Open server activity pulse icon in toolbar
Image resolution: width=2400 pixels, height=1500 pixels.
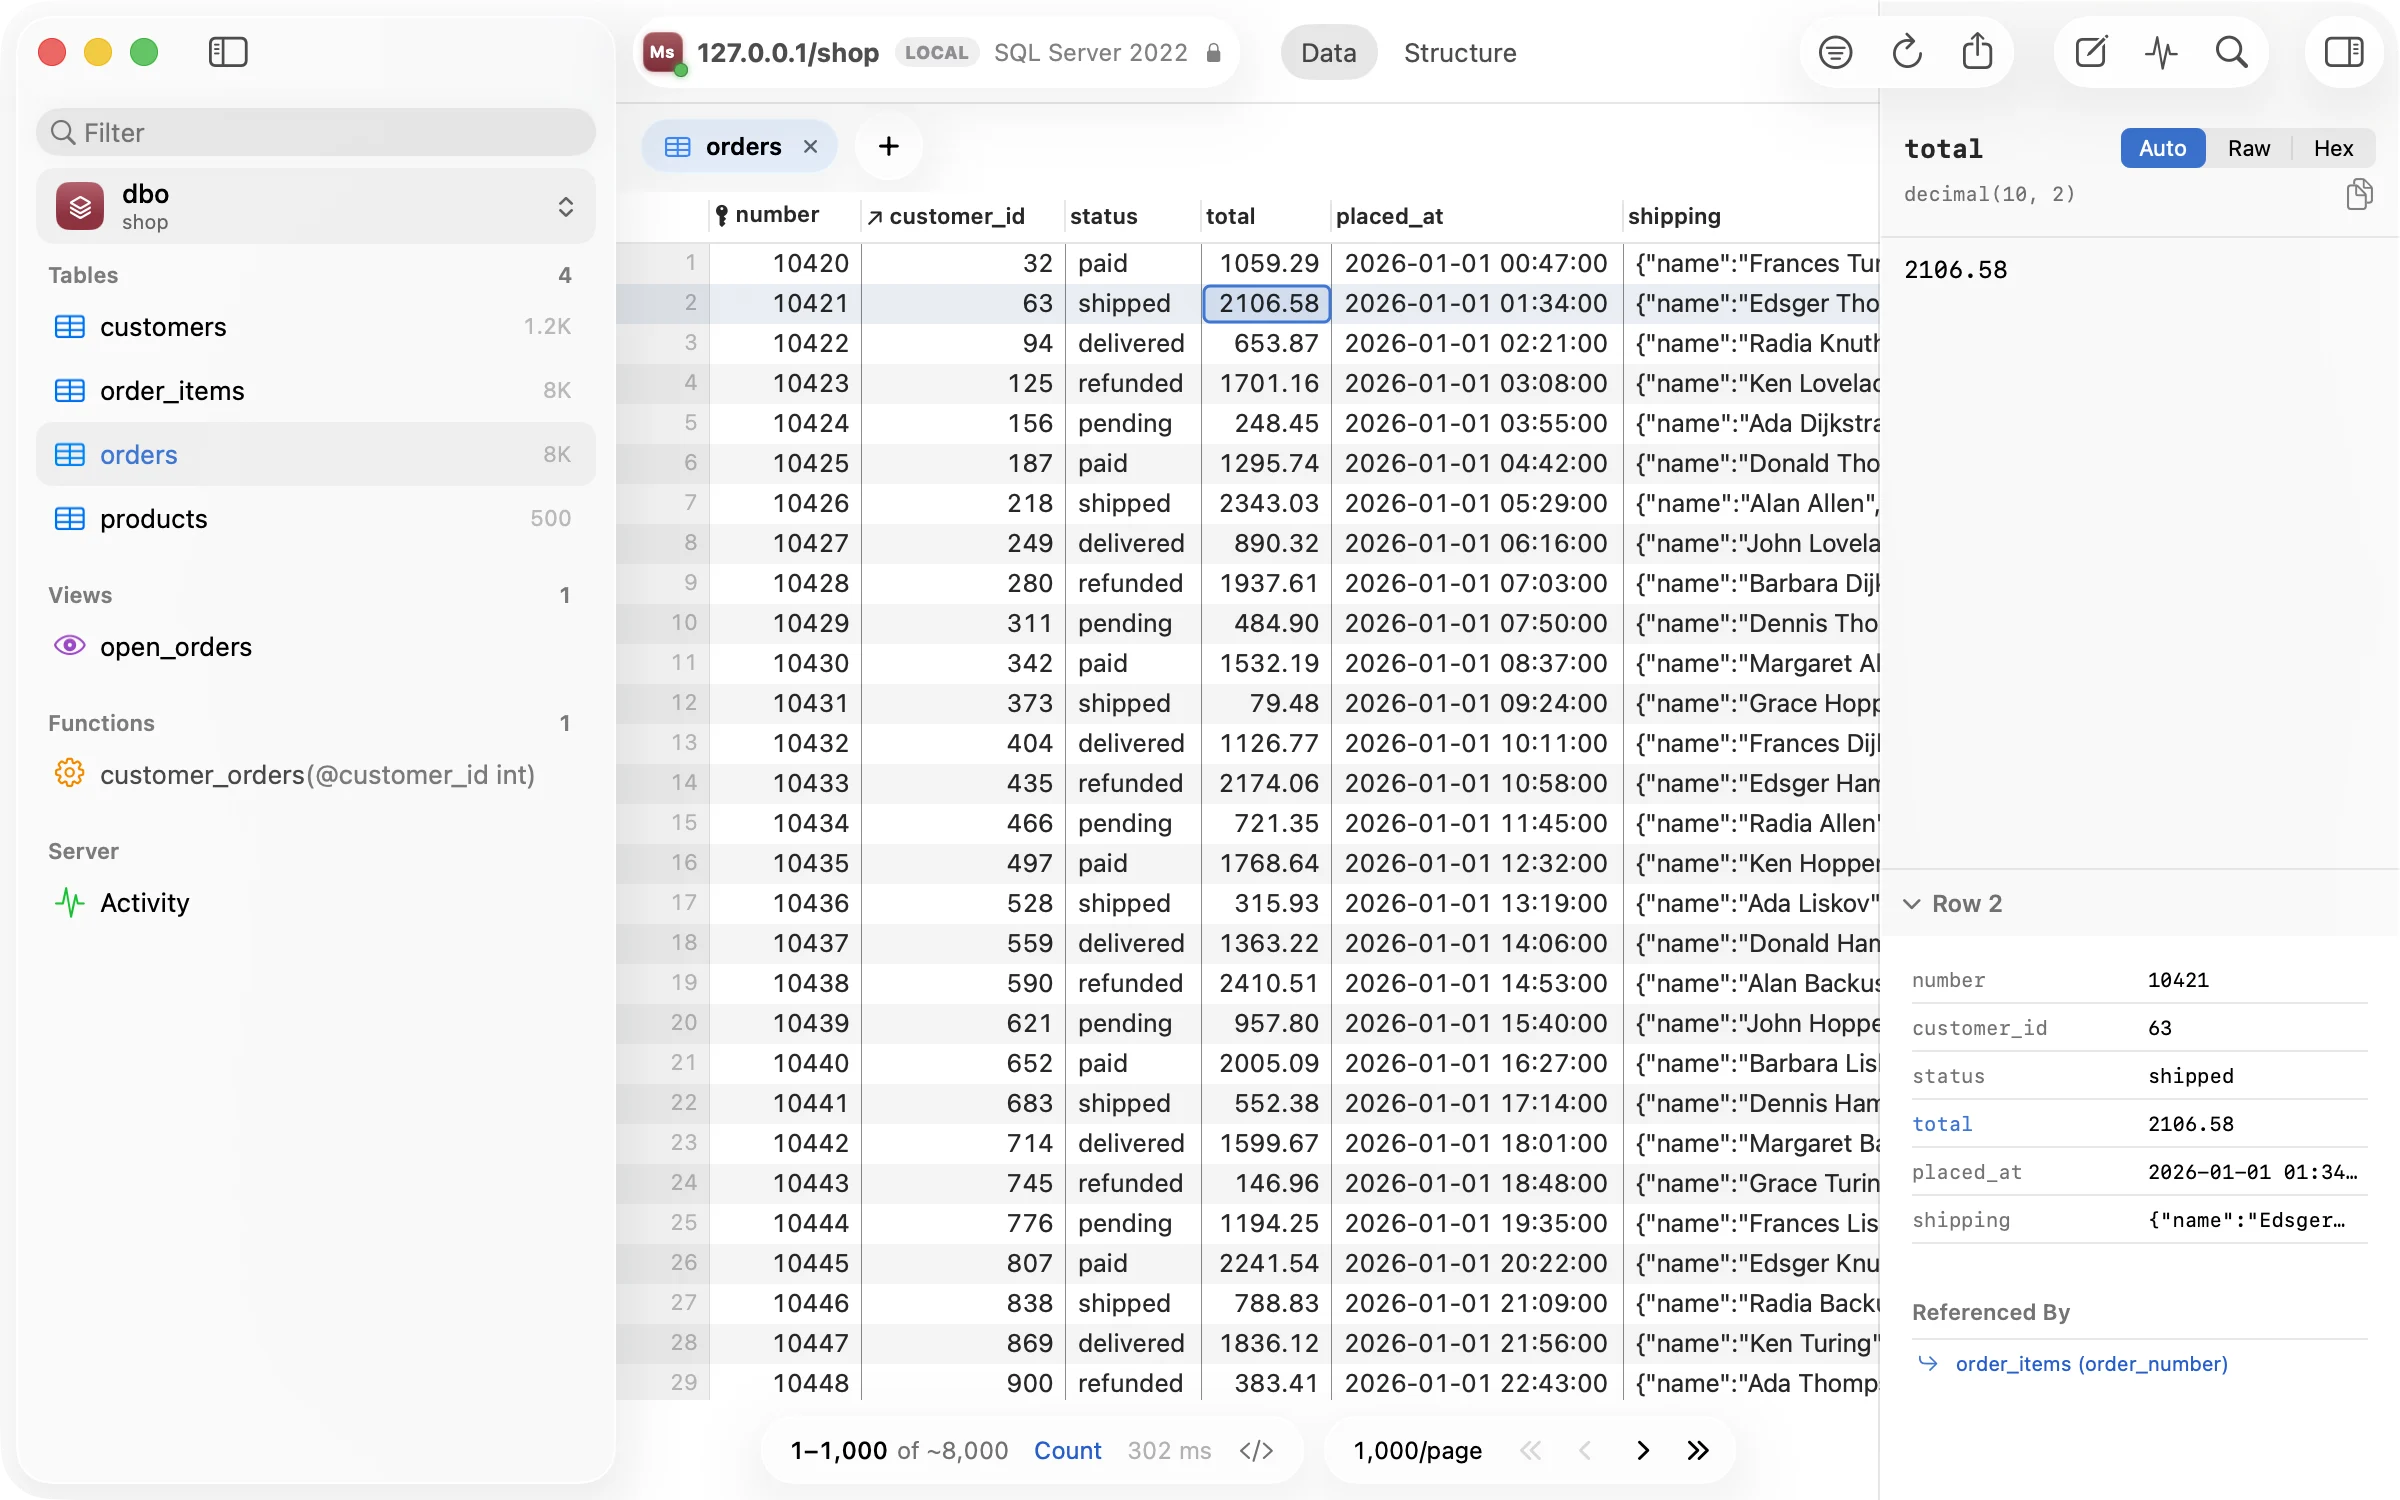coord(2161,52)
